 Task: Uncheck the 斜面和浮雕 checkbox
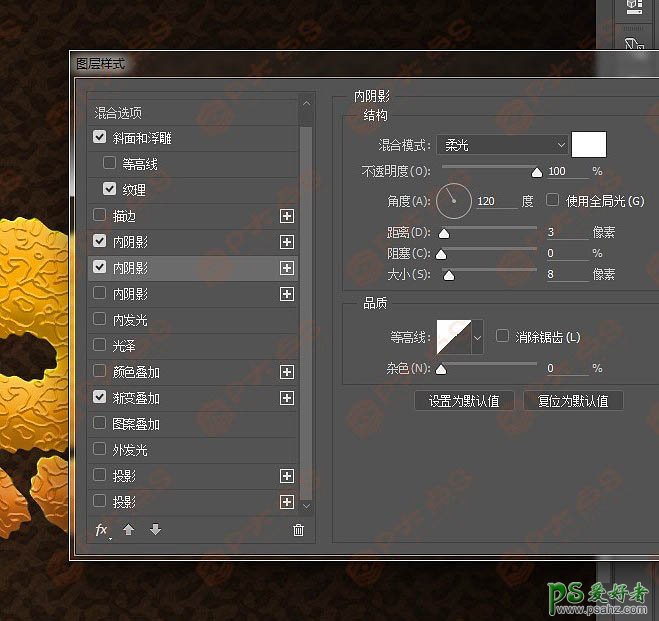[99, 138]
